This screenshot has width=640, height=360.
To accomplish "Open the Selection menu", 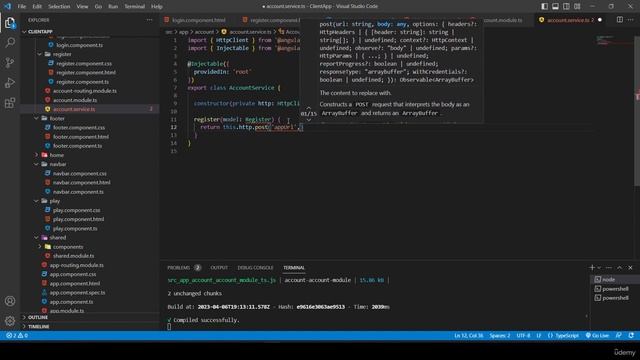I will click(x=59, y=6).
